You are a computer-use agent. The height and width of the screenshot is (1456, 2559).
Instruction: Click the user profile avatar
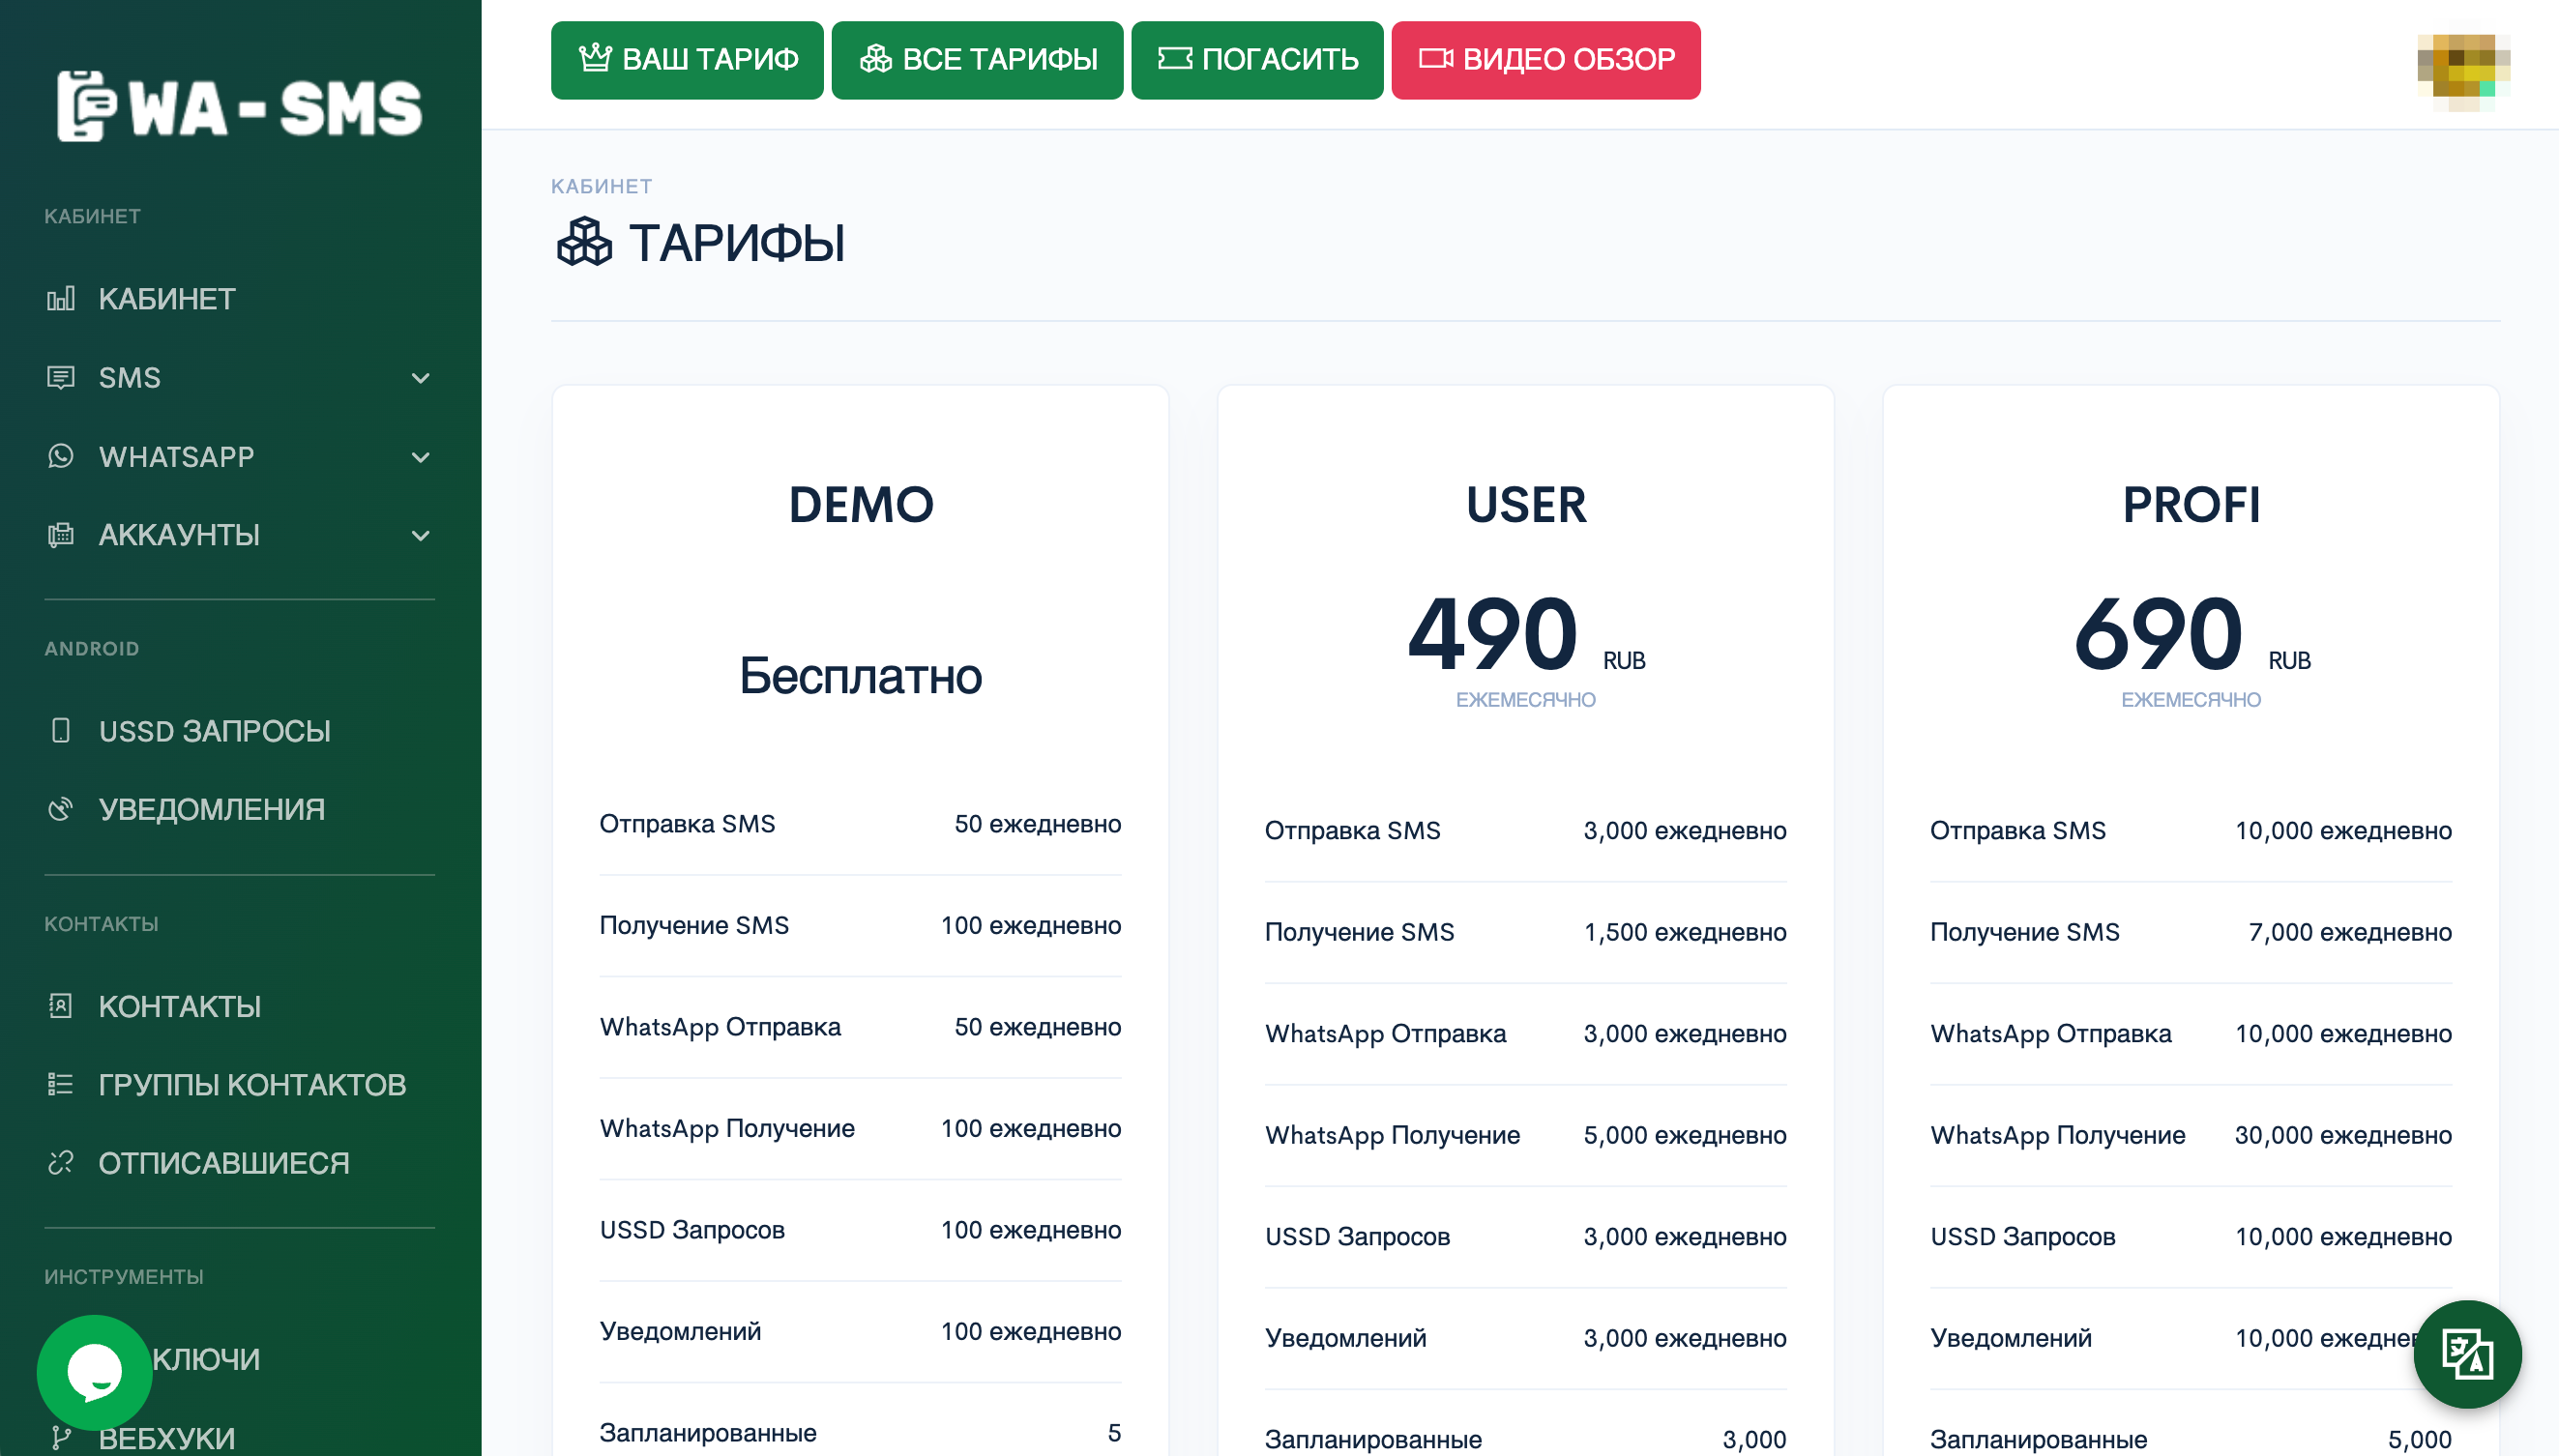(x=2463, y=67)
